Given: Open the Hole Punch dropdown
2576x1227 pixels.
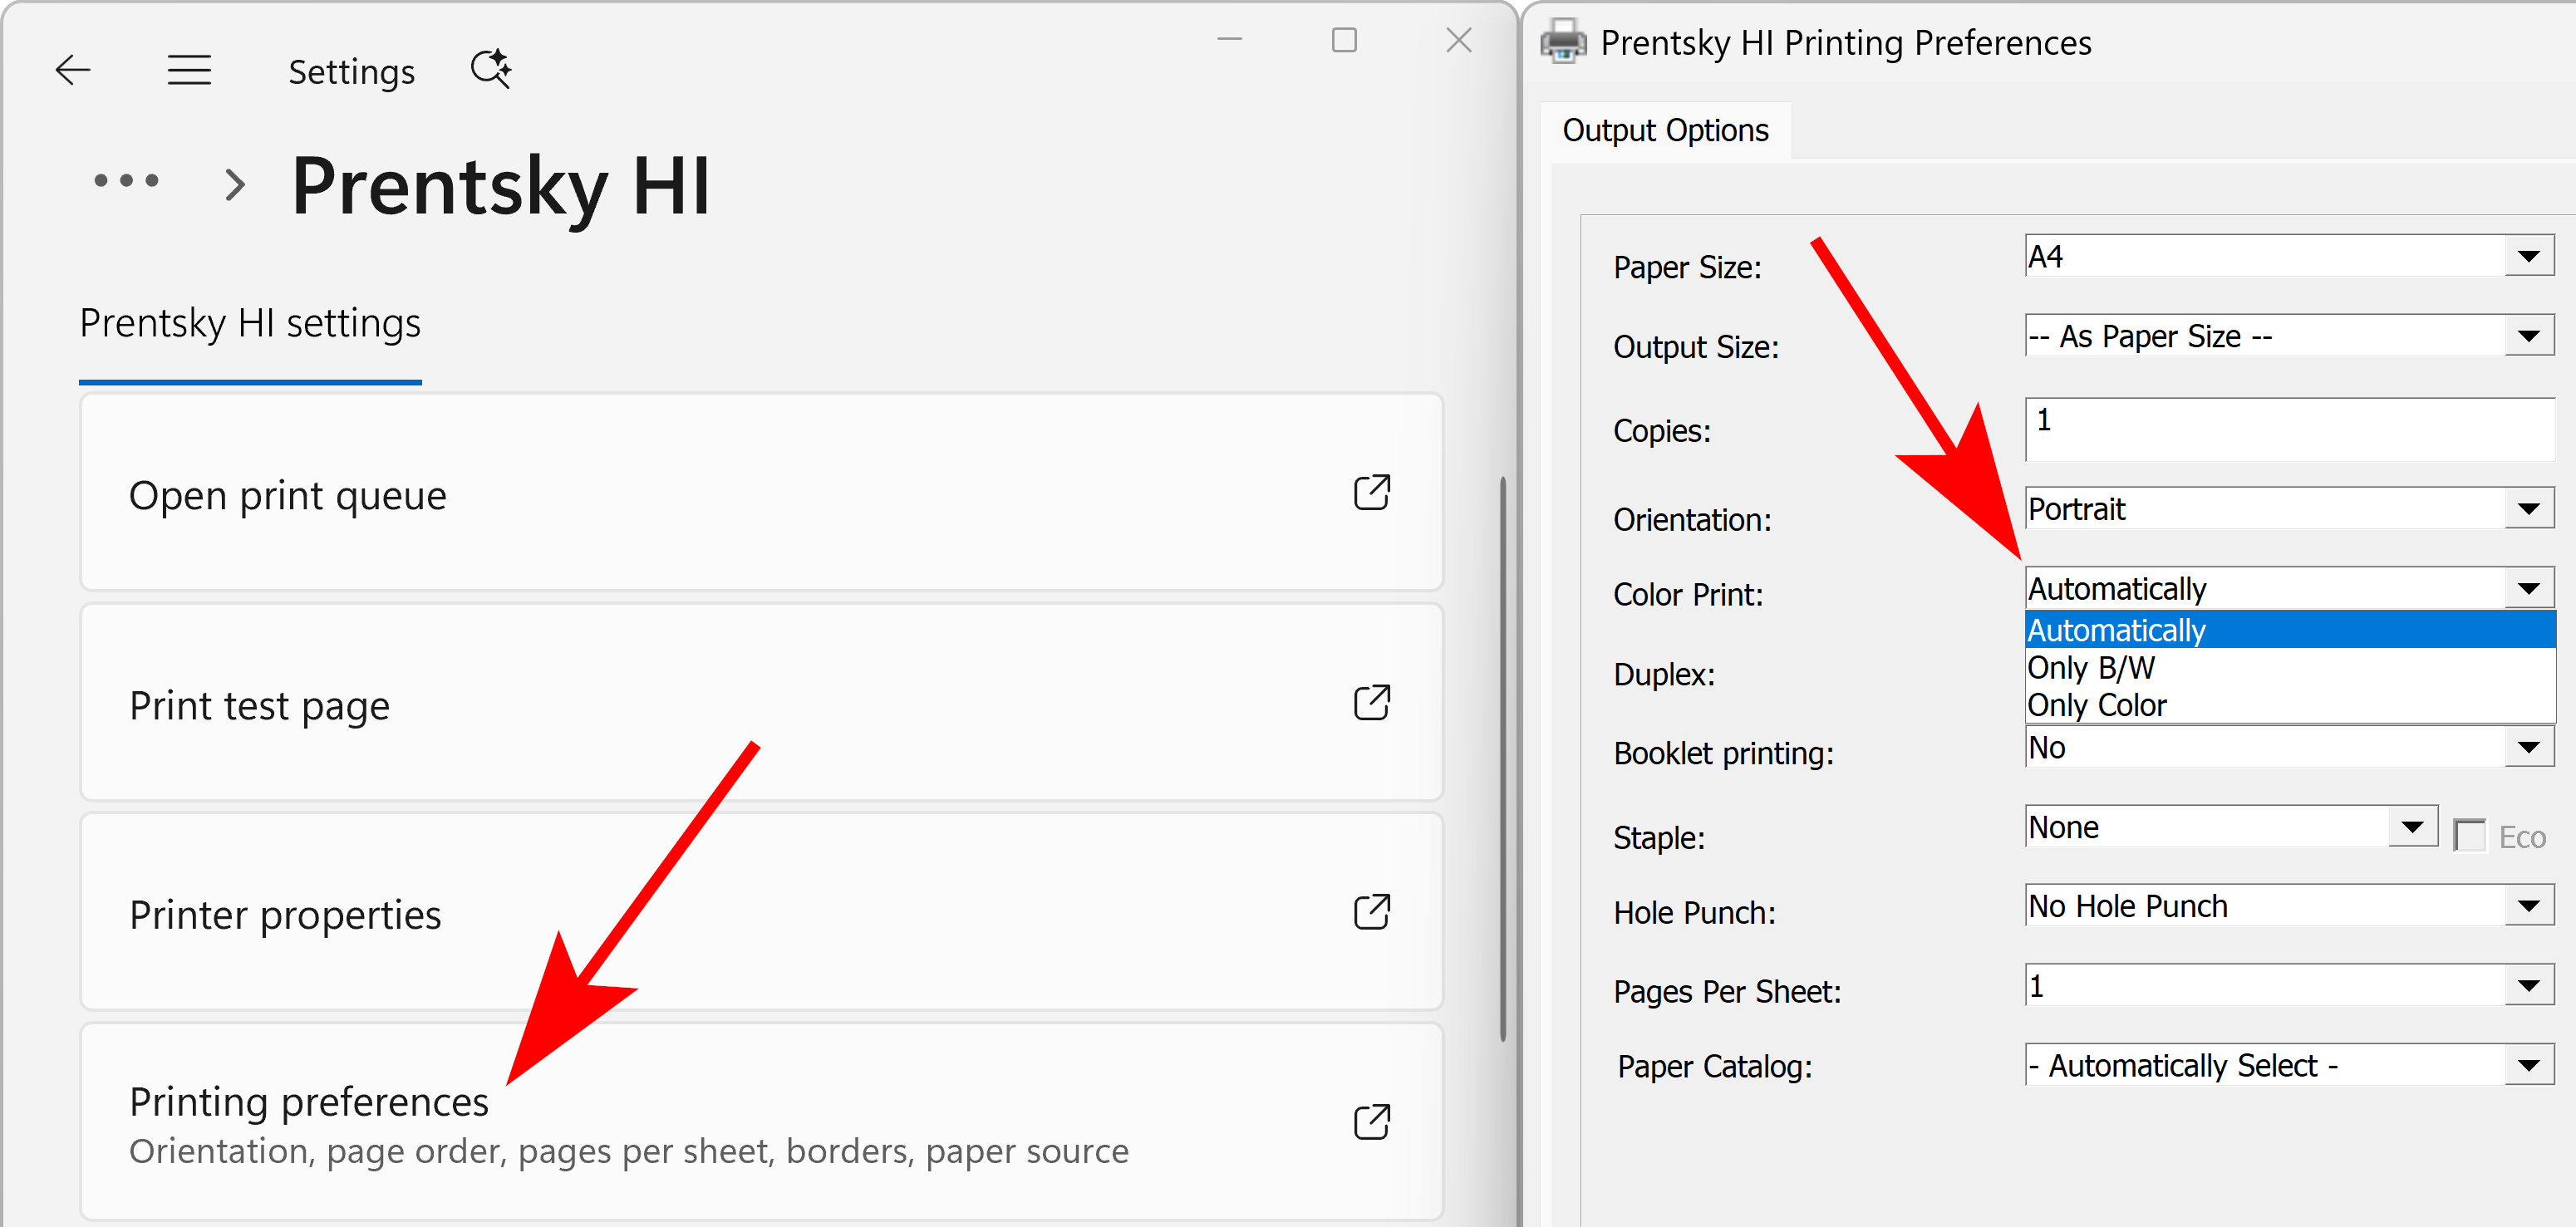Looking at the screenshot, I should pyautogui.click(x=2529, y=906).
